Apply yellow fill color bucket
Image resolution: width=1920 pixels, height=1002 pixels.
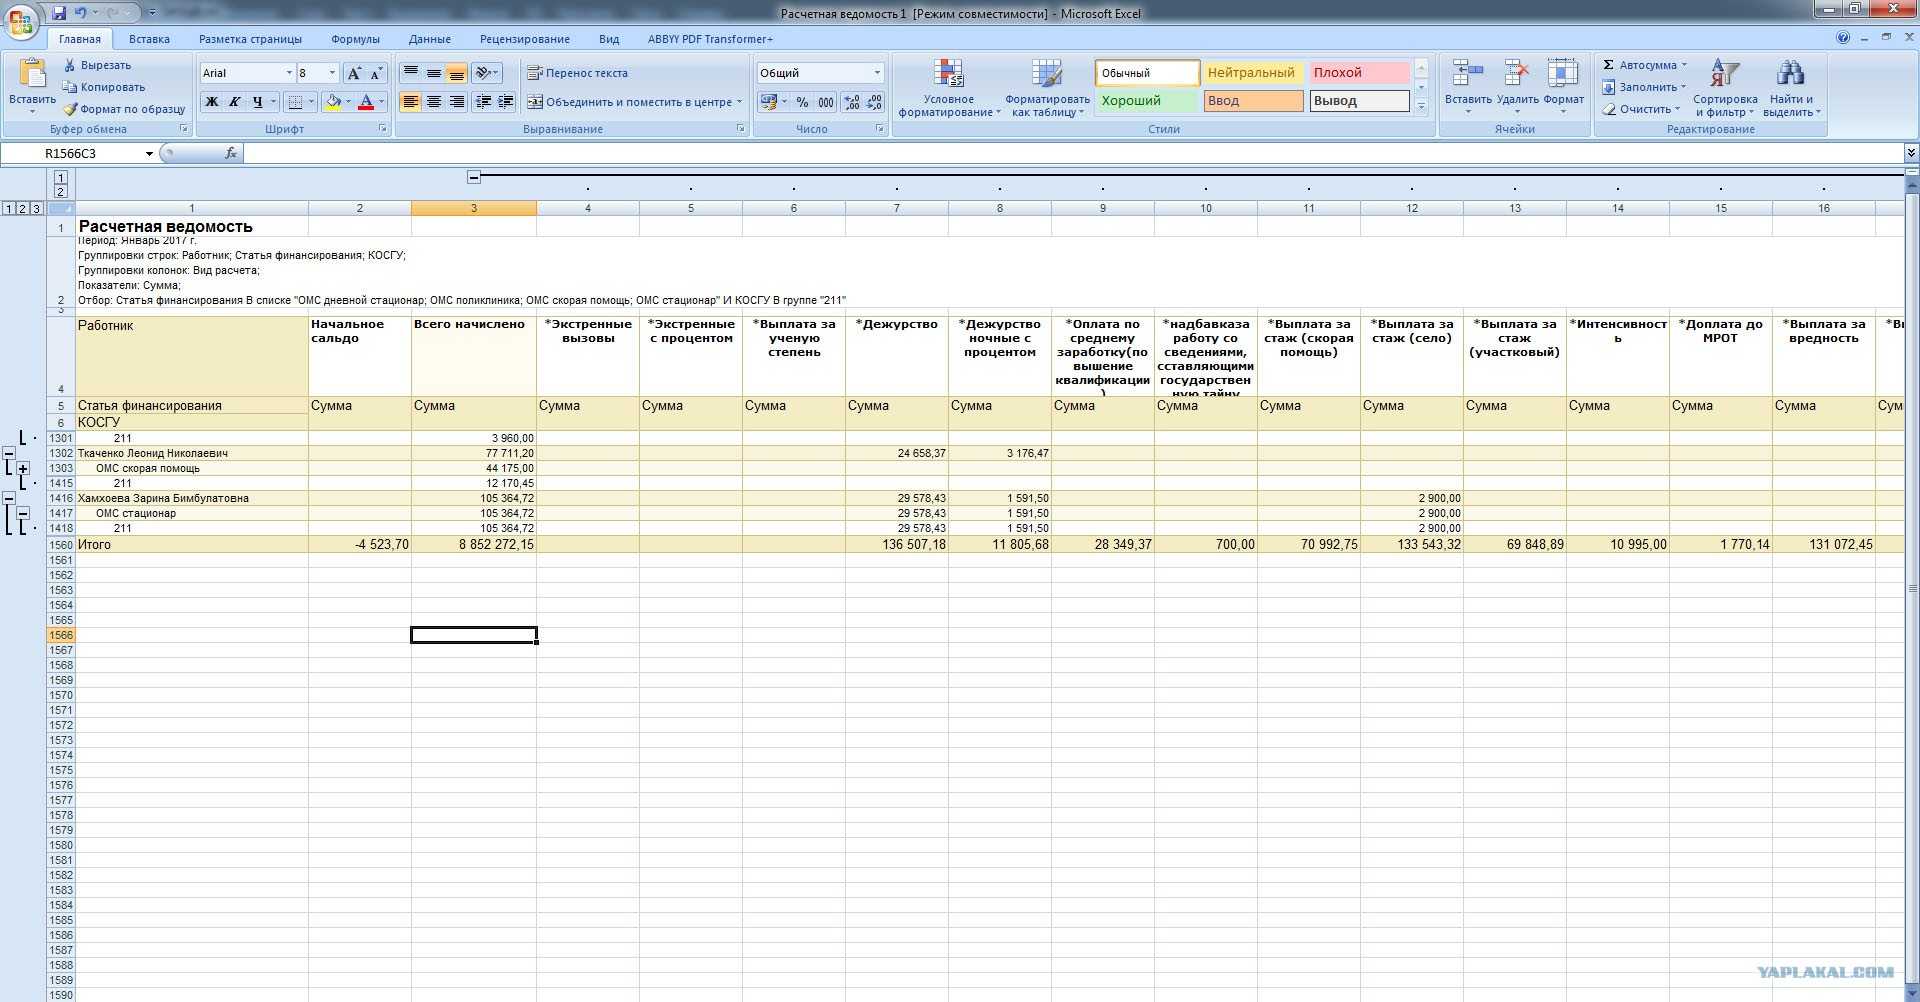point(333,102)
